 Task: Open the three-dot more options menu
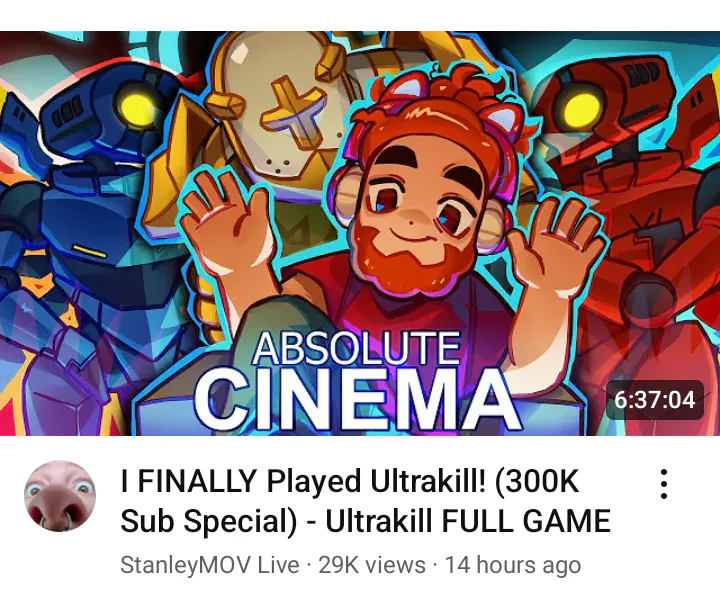pyautogui.click(x=664, y=484)
